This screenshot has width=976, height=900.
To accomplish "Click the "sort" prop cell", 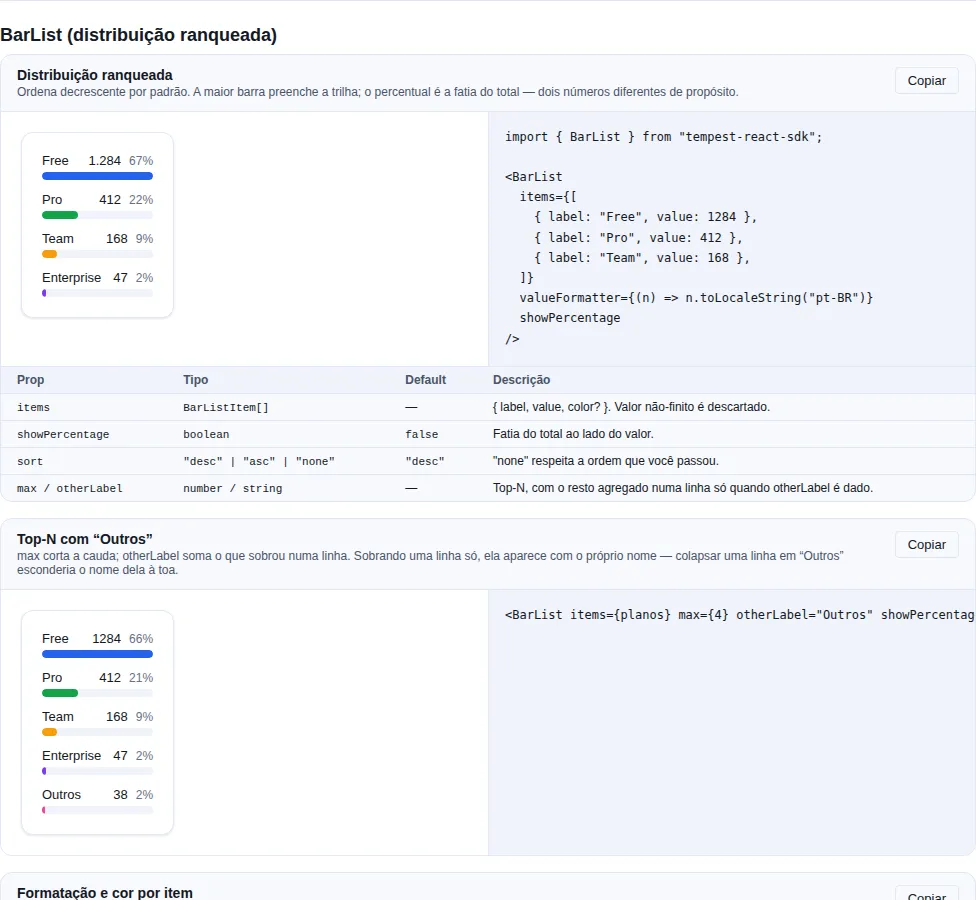I will [30, 462].
